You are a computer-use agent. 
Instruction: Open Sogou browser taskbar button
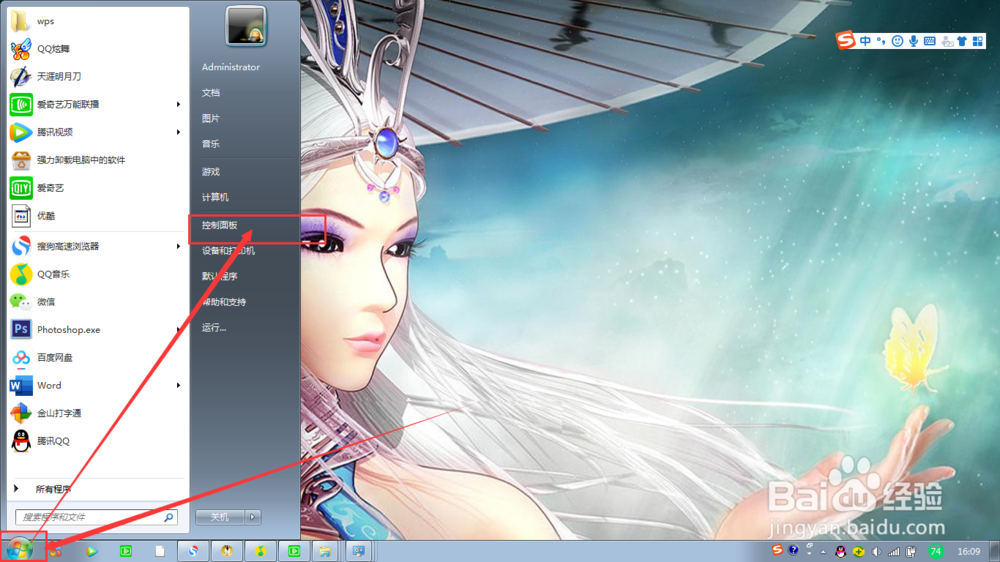(x=193, y=551)
